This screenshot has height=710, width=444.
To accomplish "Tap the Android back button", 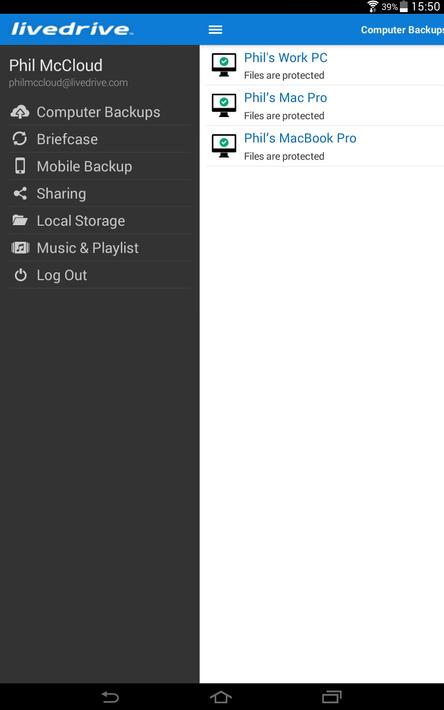I will (x=110, y=696).
